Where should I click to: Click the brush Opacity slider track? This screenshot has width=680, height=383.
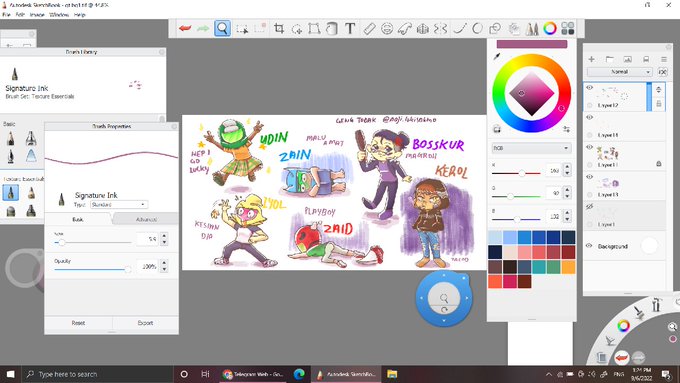pos(93,269)
